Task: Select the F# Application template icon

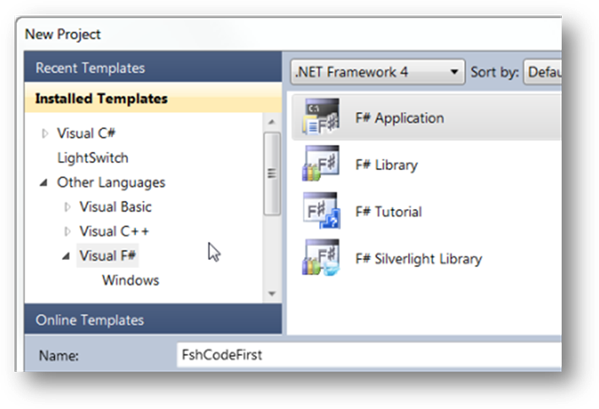Action: pyautogui.click(x=321, y=117)
